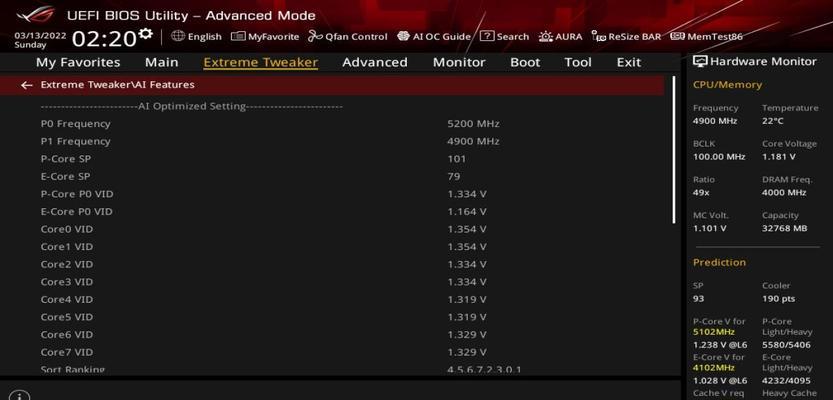Viewport: 833px width, 400px height.
Task: Click the 02:20 clock time
Action: click(x=104, y=39)
